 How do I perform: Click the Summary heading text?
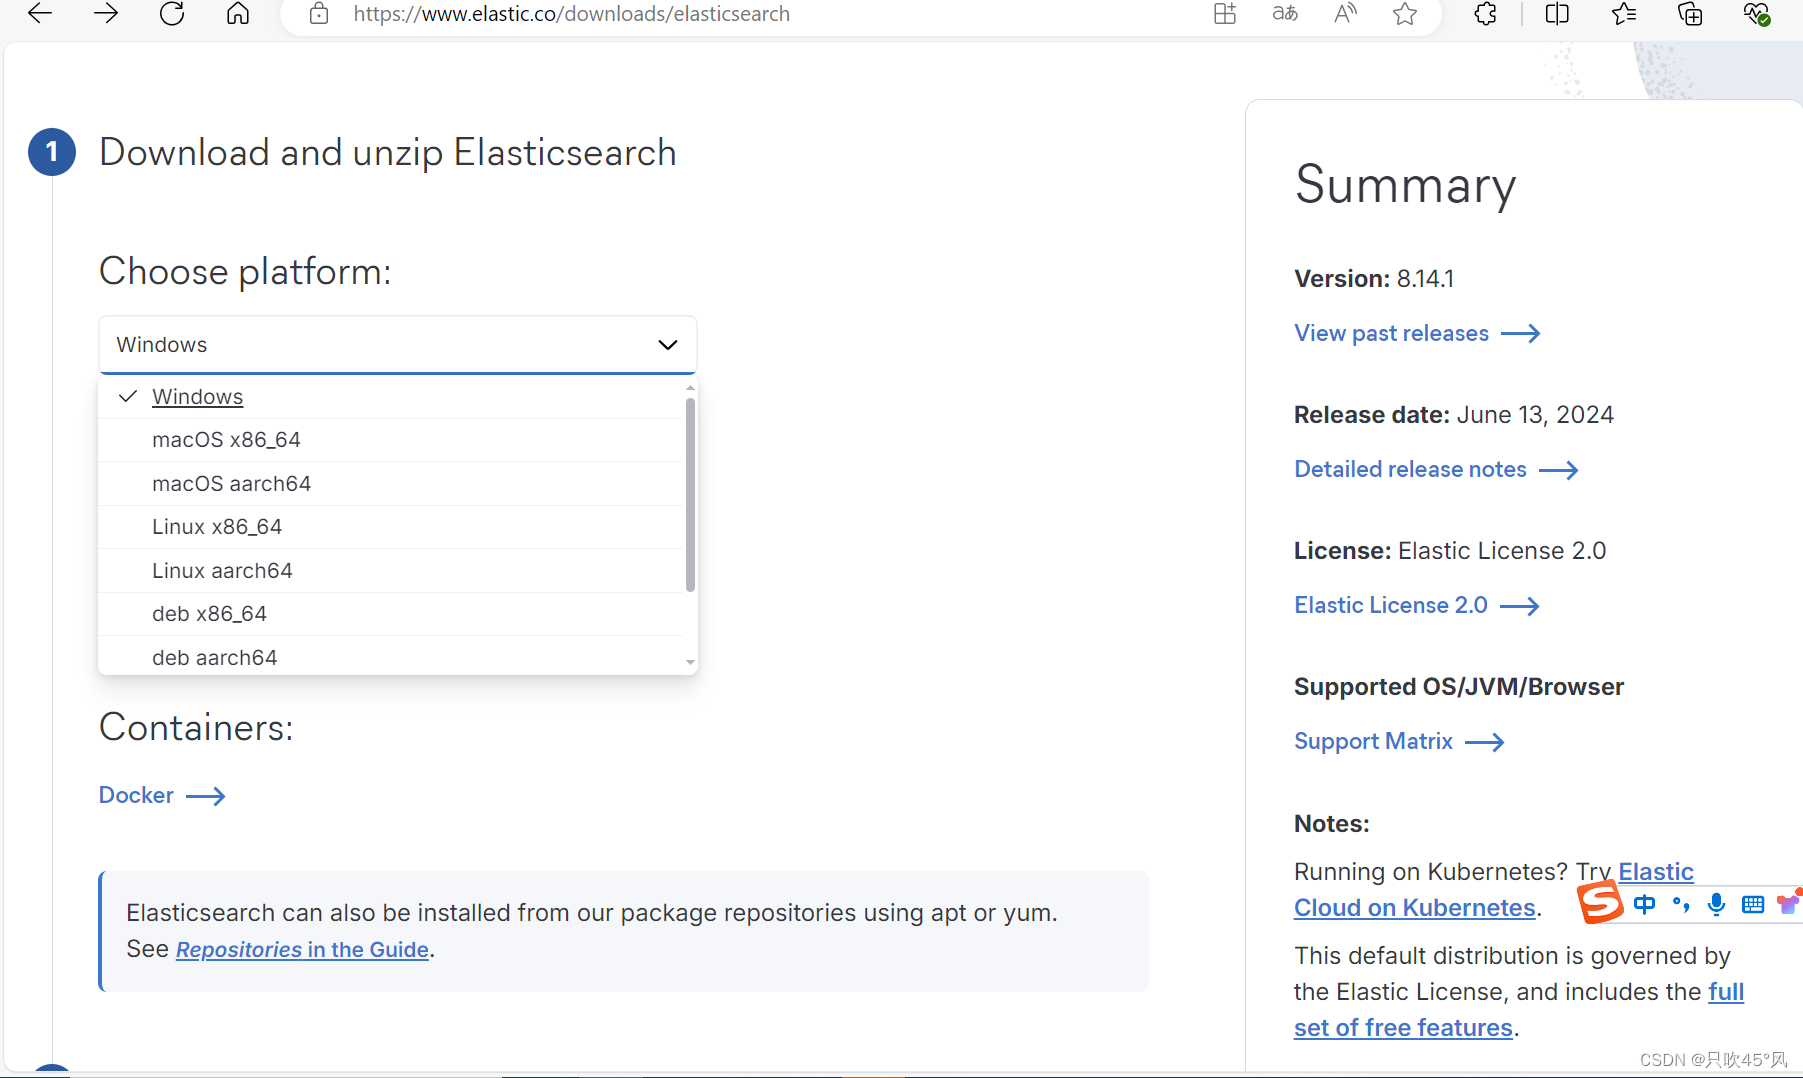(x=1405, y=185)
